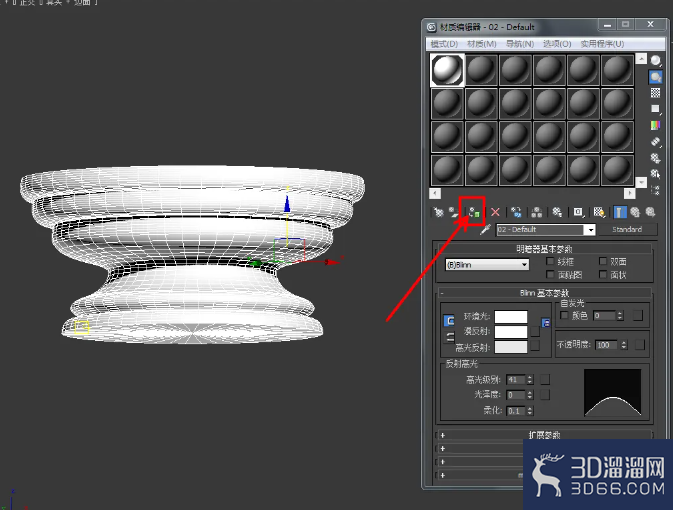Click 不透明度 map button
Image resolution: width=673 pixels, height=510 pixels.
[640, 345]
